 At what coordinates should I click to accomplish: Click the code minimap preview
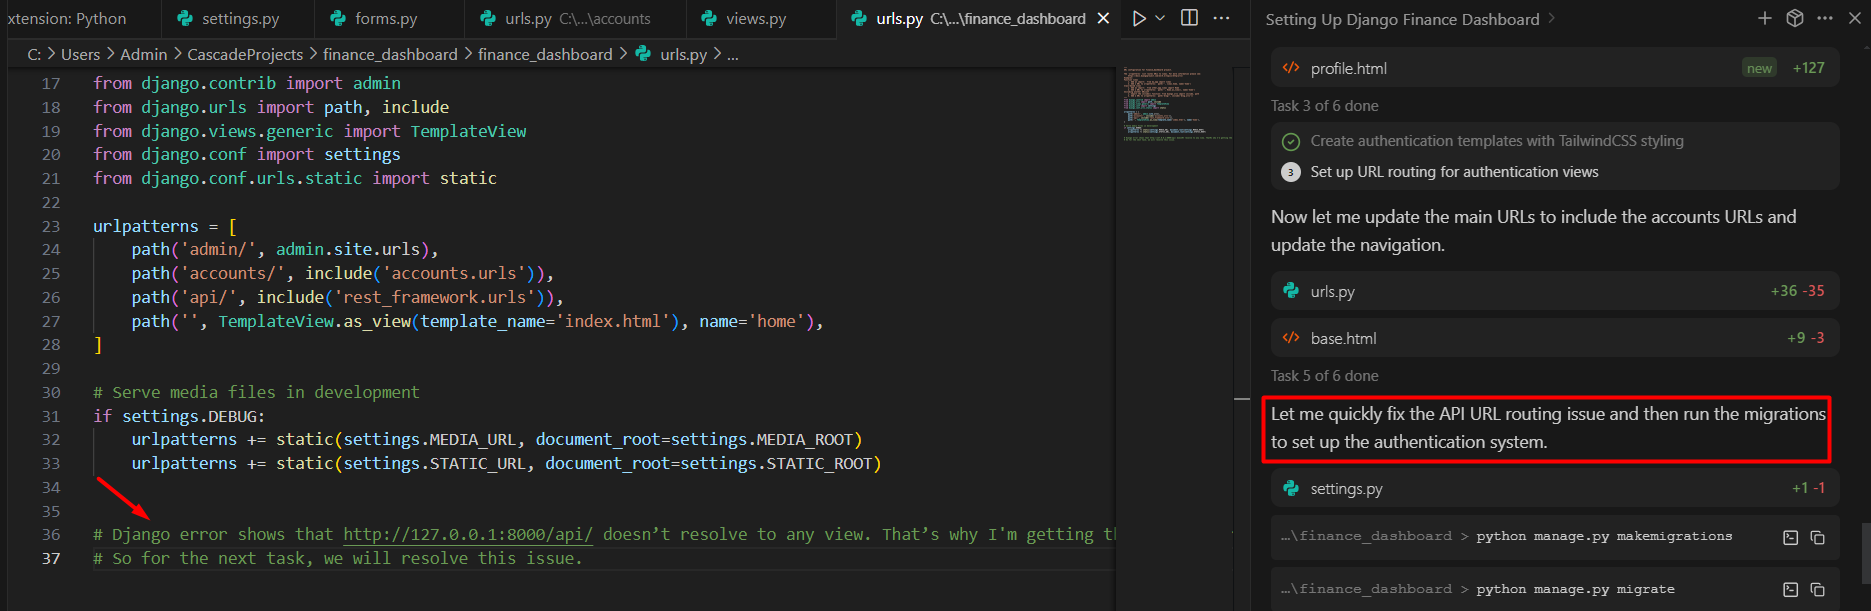[x=1176, y=105]
